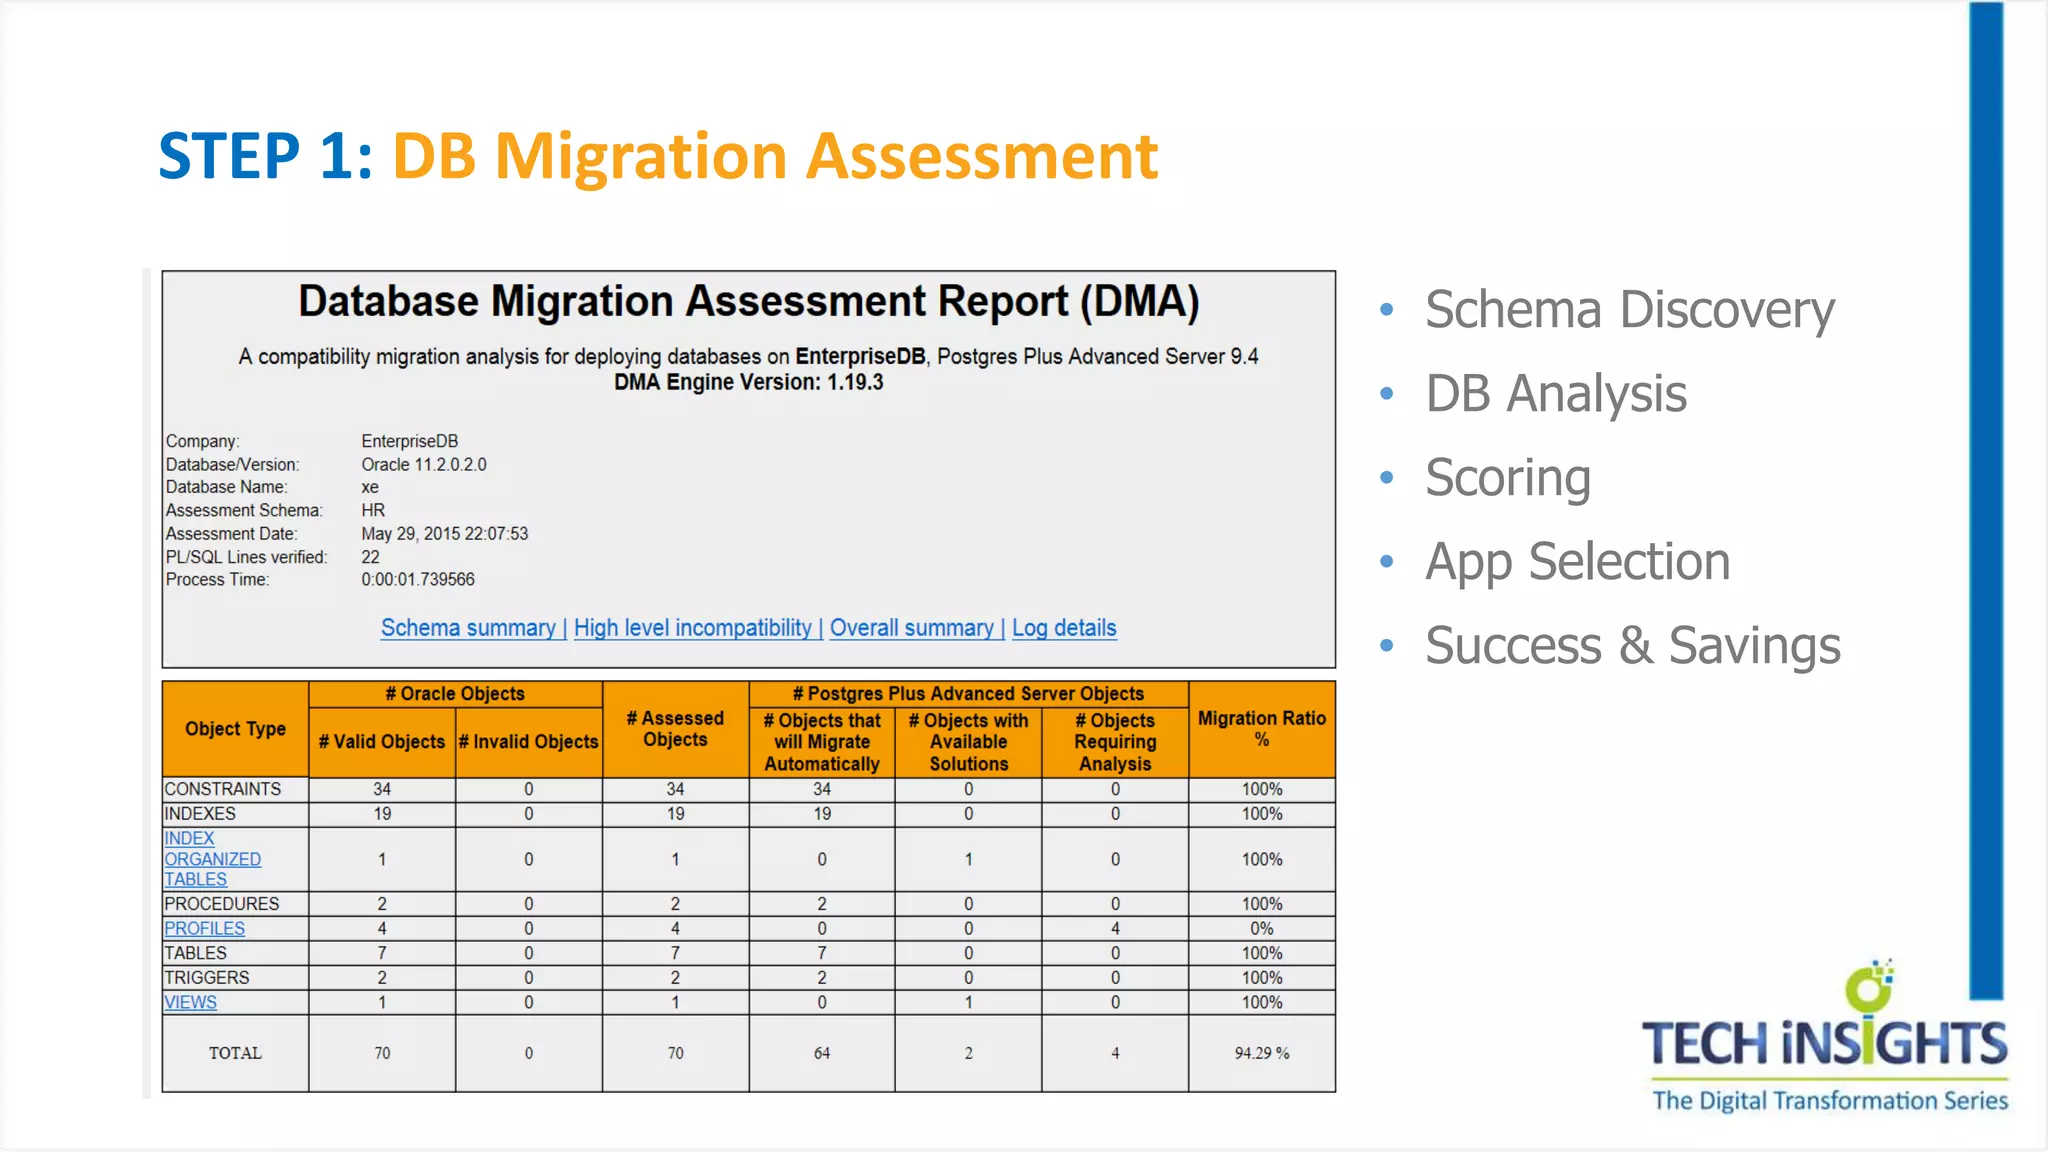
Task: Click the Assessment Schema value 'HR'
Action: tap(373, 511)
